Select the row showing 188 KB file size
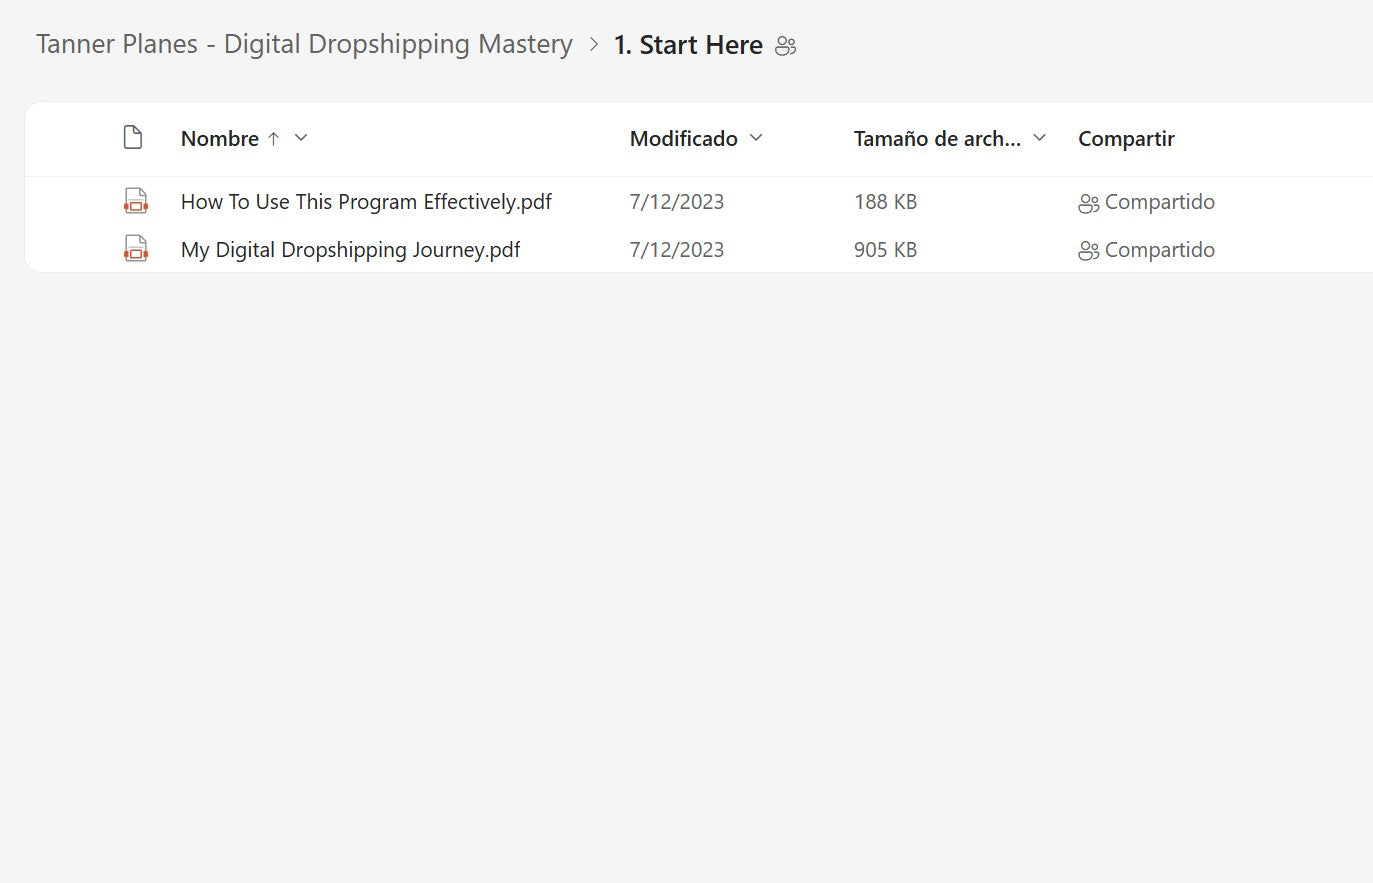The width and height of the screenshot is (1373, 883). [885, 202]
